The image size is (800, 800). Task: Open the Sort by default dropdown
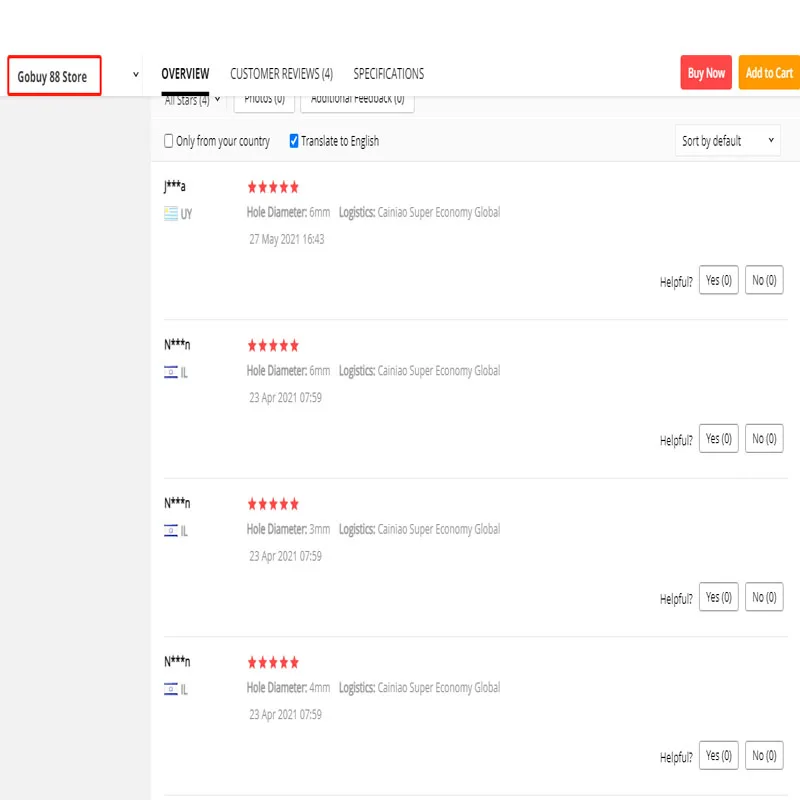[x=728, y=141]
